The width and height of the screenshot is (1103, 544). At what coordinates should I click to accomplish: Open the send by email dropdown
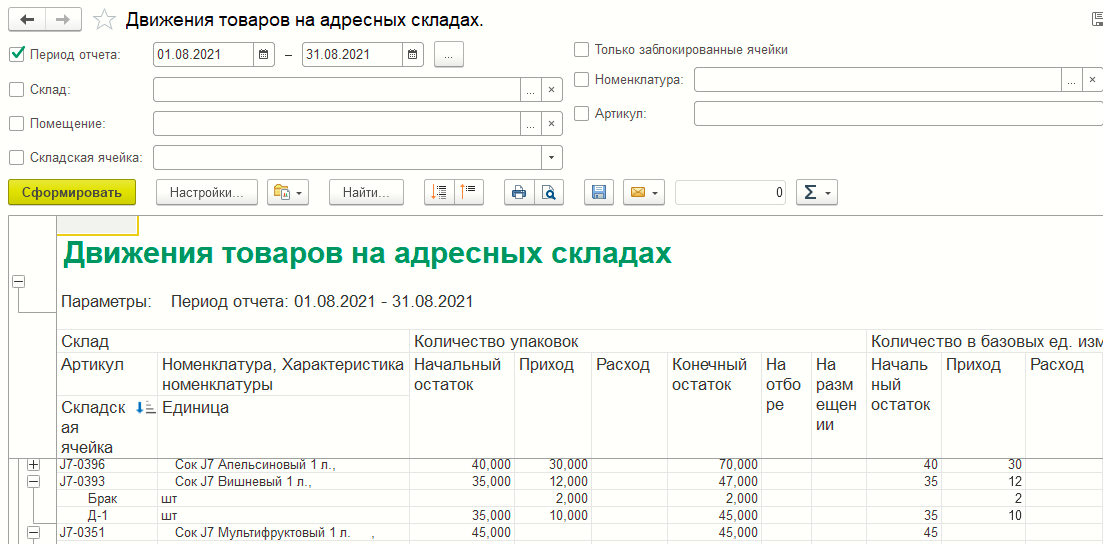[x=643, y=193]
